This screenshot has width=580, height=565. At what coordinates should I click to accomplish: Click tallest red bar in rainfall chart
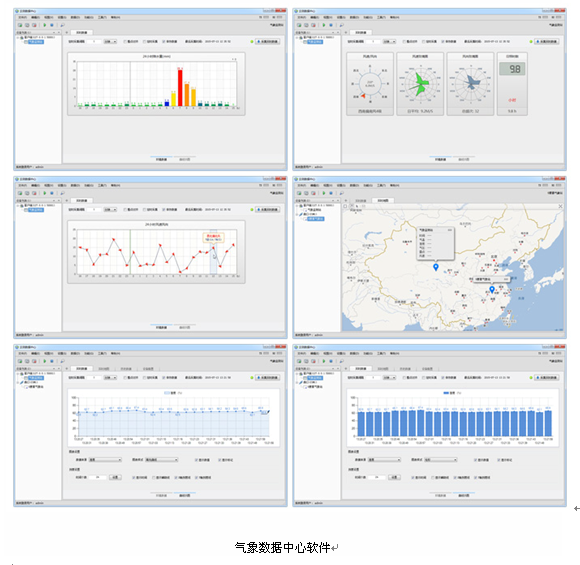tap(180, 87)
